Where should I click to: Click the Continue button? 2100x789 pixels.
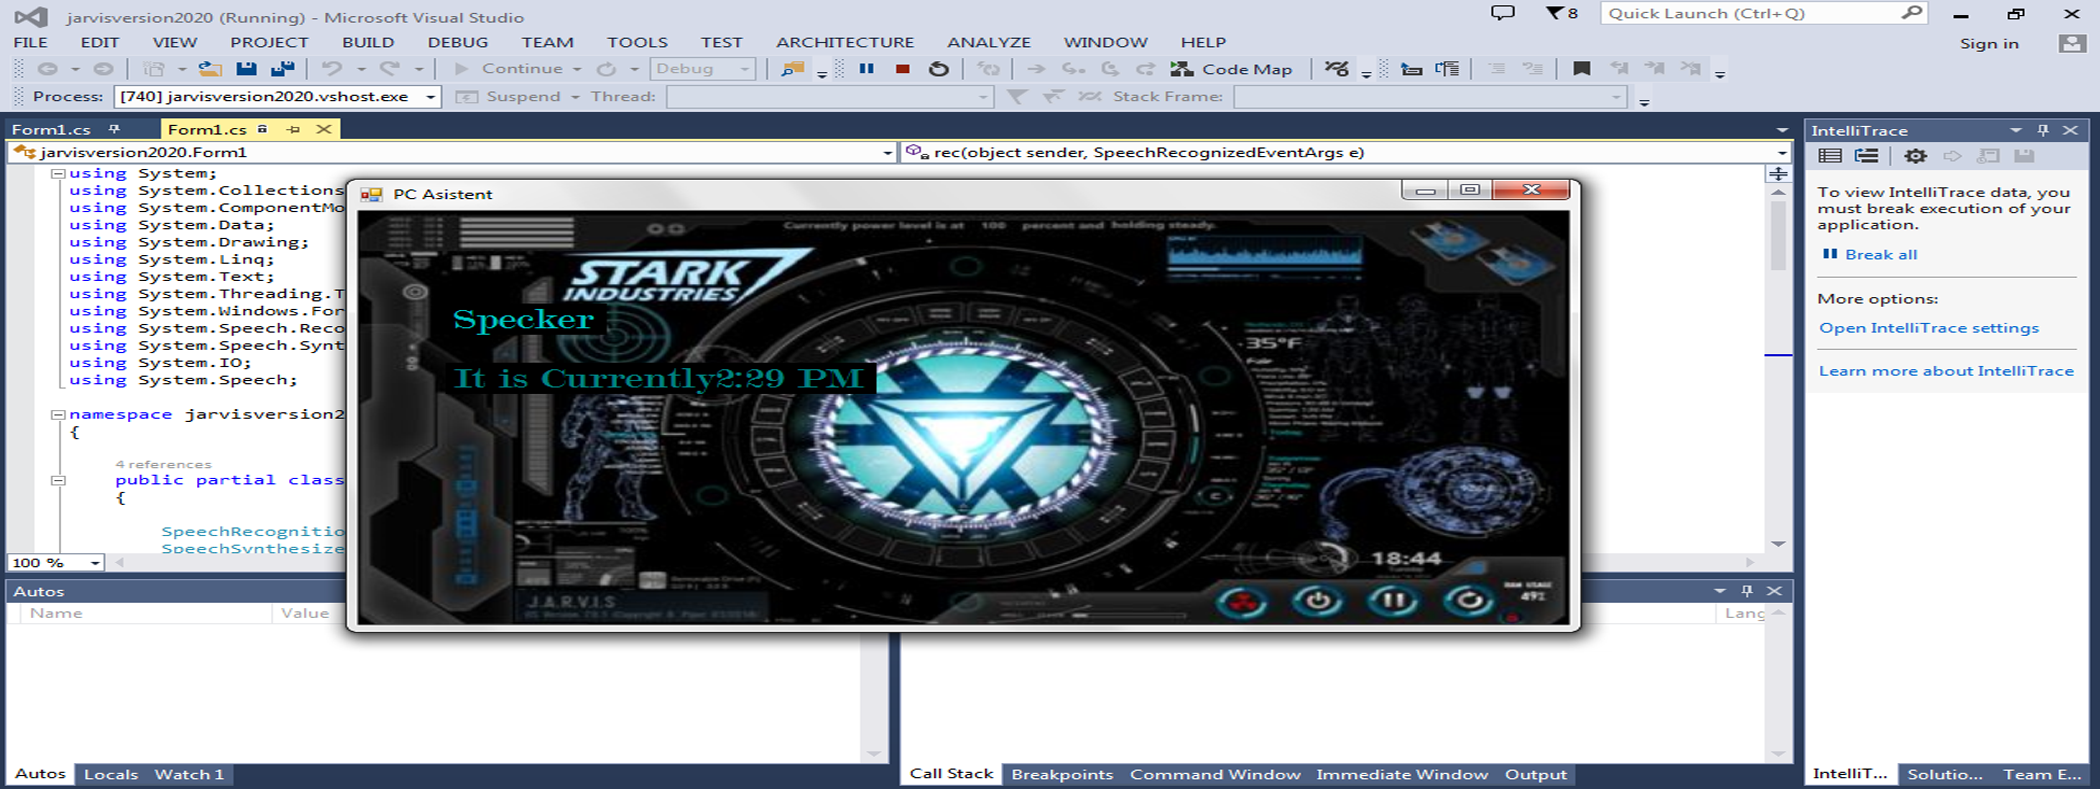click(x=509, y=69)
